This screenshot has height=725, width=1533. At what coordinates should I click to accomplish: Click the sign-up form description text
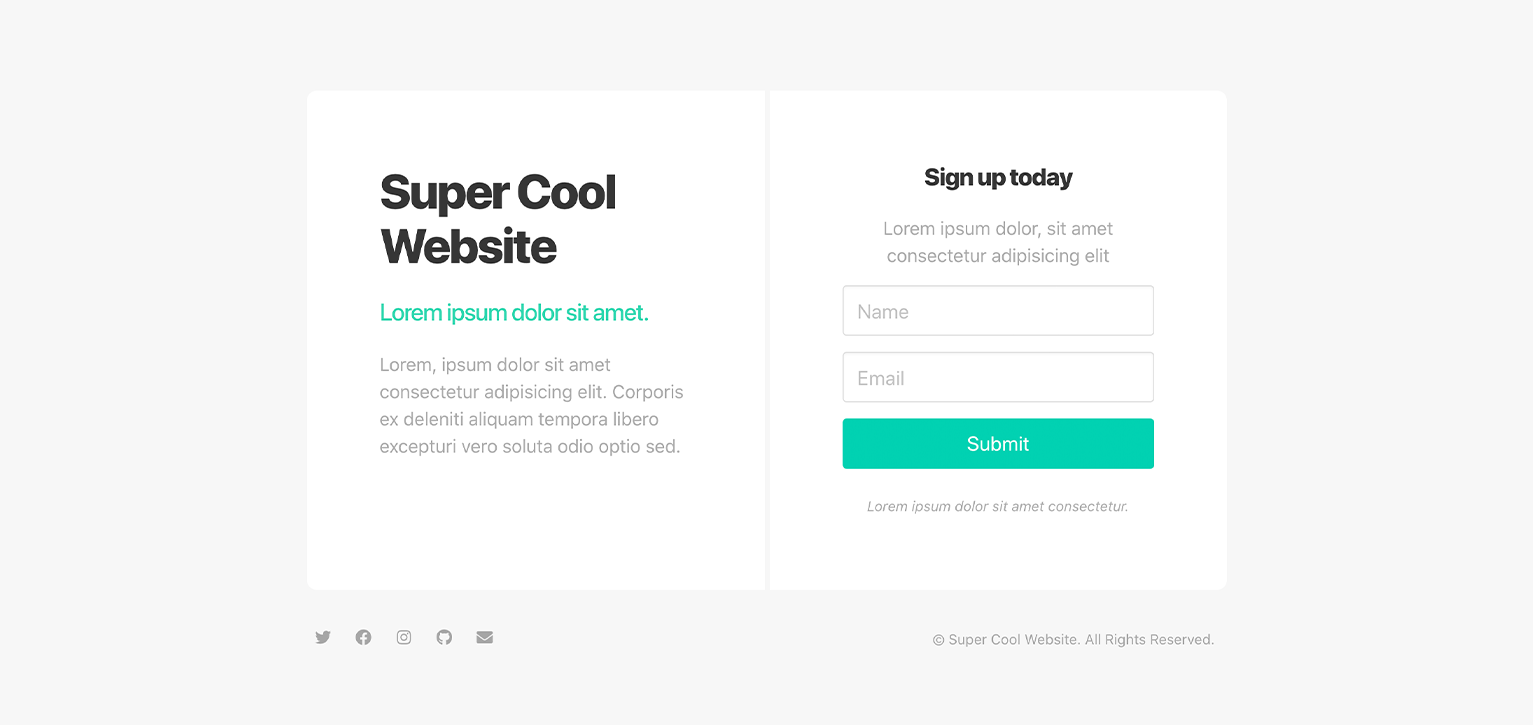[998, 241]
